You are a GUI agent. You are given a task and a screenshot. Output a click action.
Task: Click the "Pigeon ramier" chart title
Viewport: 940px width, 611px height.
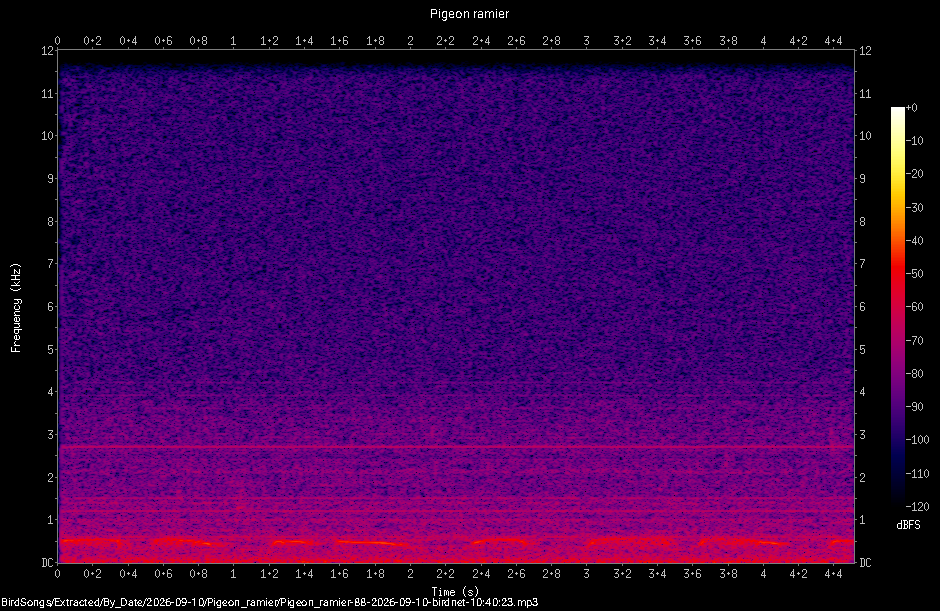click(x=469, y=14)
